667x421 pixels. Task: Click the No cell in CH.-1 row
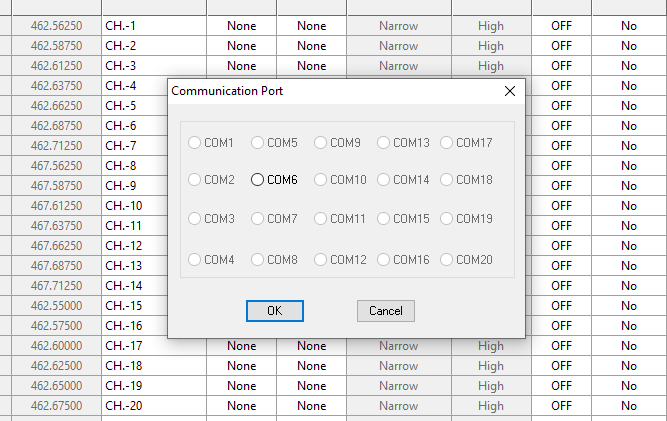pos(629,26)
